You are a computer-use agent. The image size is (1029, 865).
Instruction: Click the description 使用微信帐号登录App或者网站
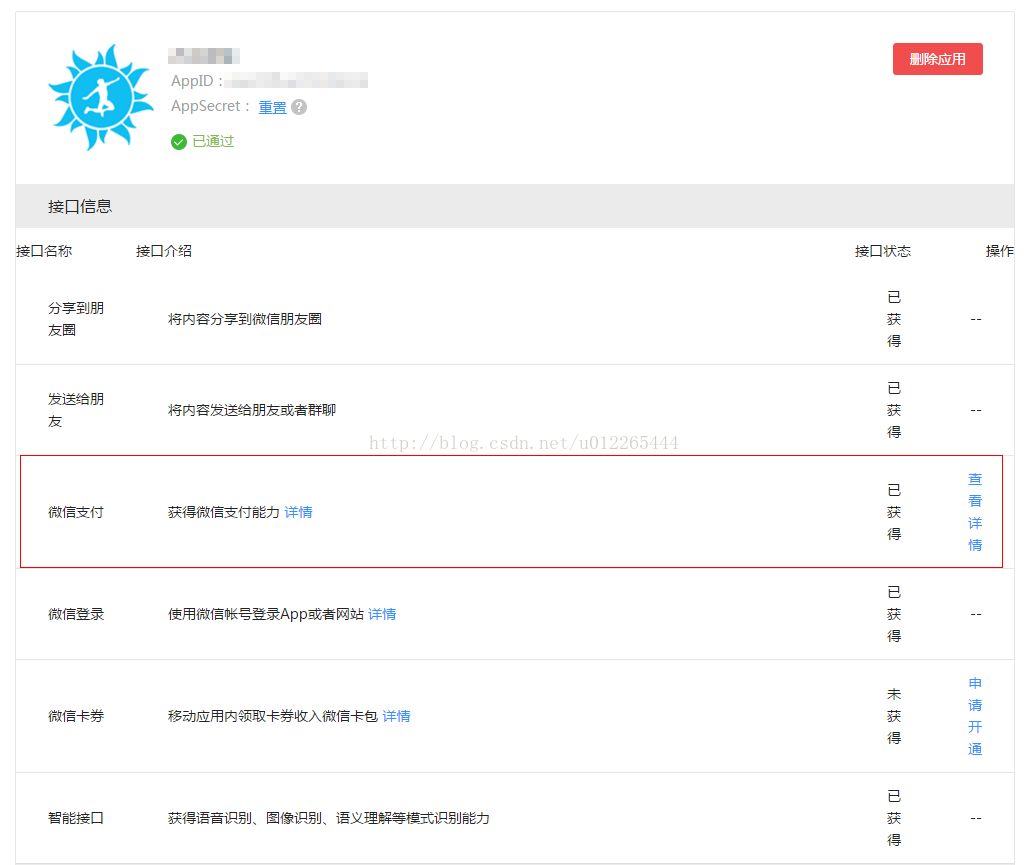point(266,614)
